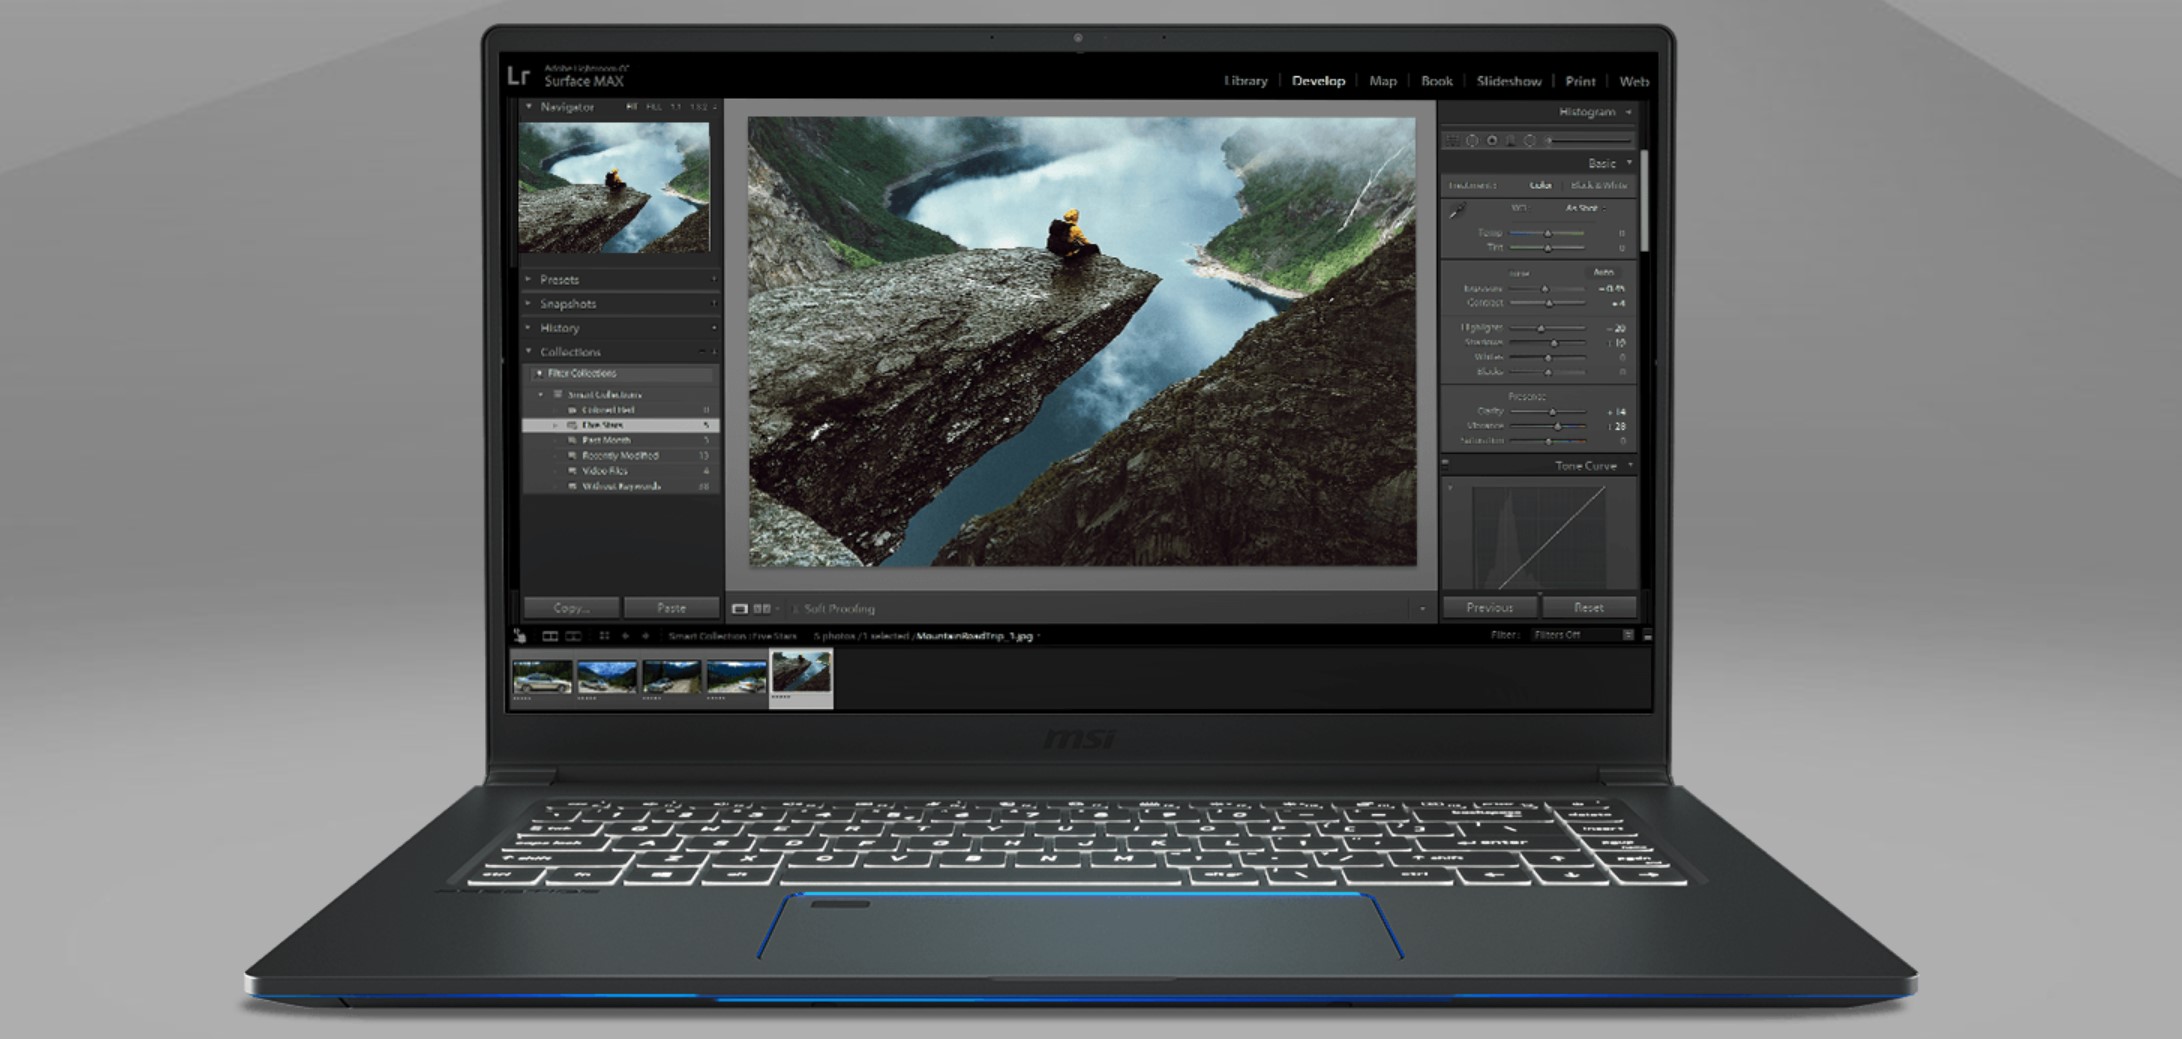
Task: Click the Reset button
Action: tap(1589, 607)
